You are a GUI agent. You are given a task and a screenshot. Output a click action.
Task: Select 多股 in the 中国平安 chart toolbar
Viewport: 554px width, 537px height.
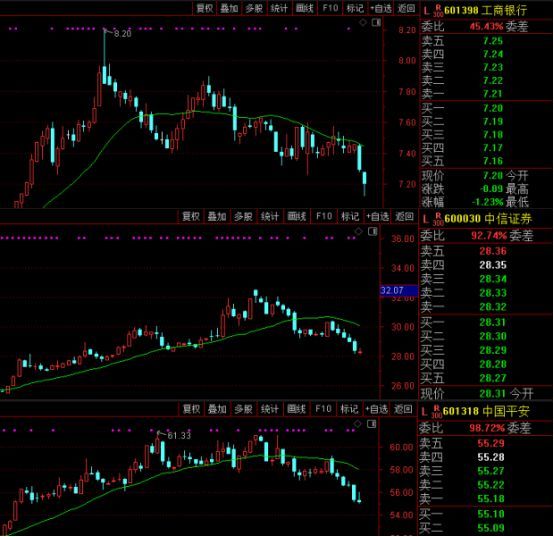(243, 409)
